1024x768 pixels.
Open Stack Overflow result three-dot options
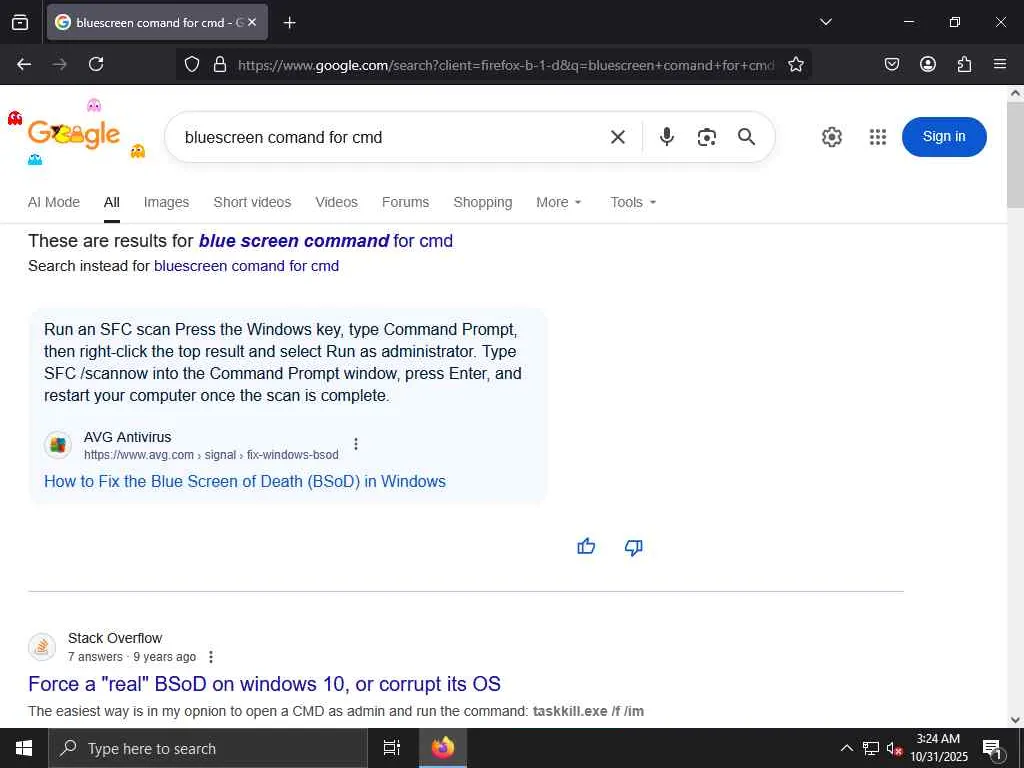pyautogui.click(x=210, y=657)
